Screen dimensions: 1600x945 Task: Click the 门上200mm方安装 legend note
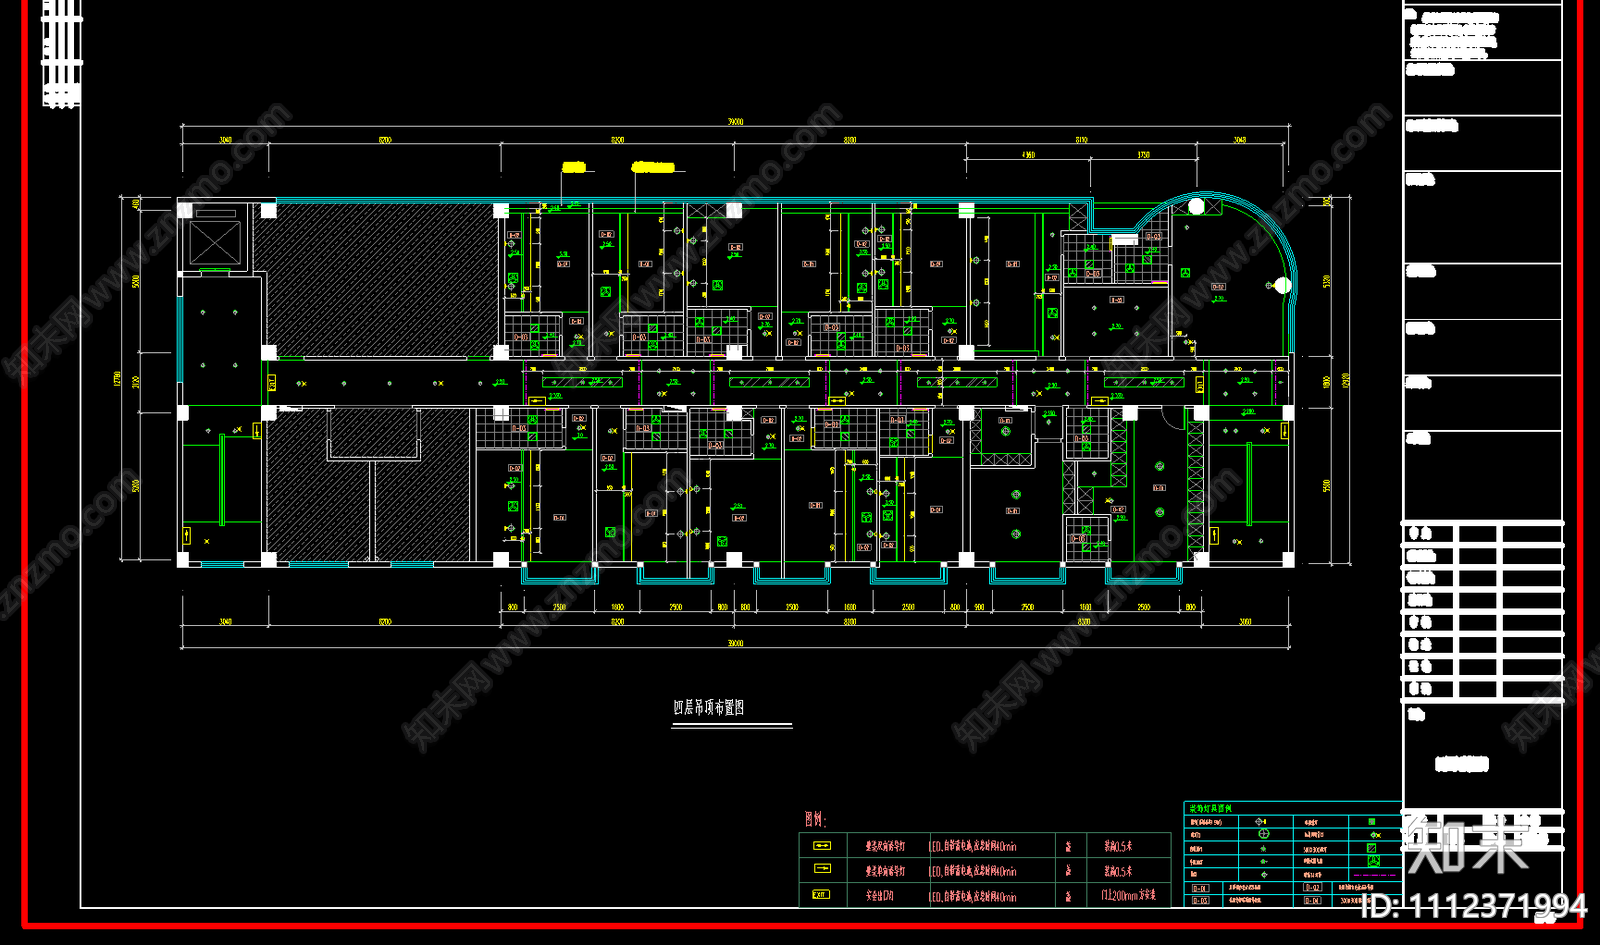1128,895
